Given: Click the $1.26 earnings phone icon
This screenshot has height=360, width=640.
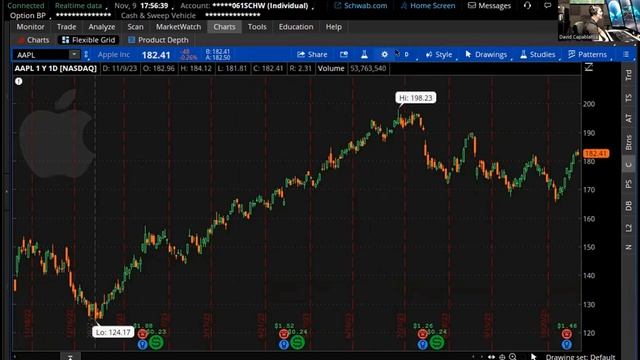Looking at the screenshot, I should pyautogui.click(x=422, y=334).
